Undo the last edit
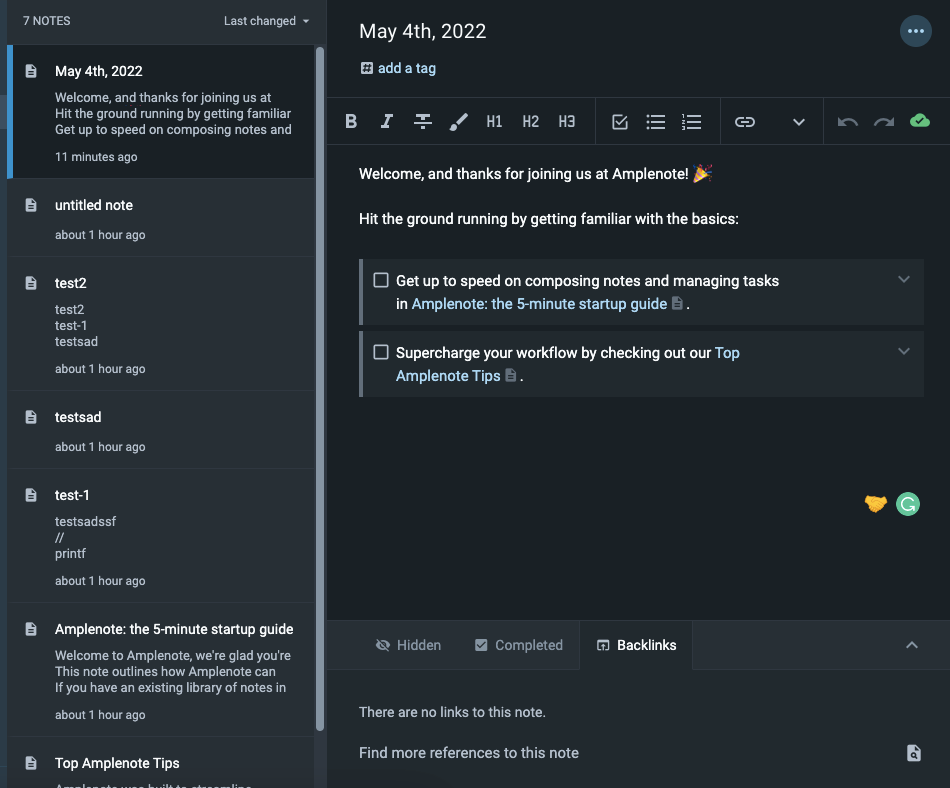 pyautogui.click(x=848, y=122)
